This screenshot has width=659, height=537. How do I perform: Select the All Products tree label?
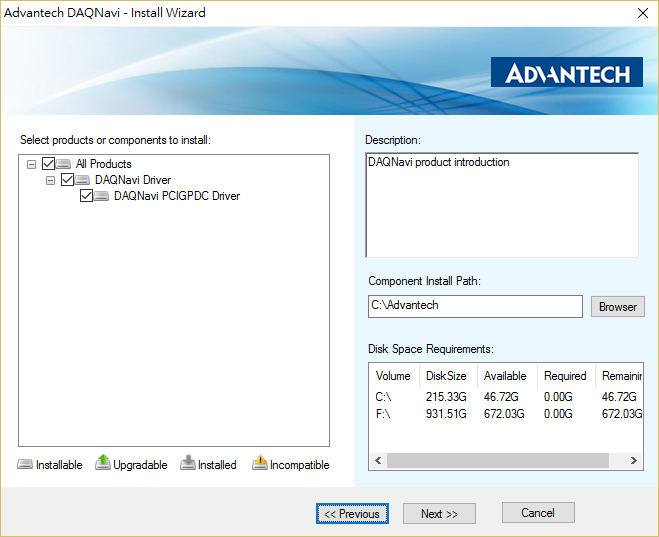[103, 164]
